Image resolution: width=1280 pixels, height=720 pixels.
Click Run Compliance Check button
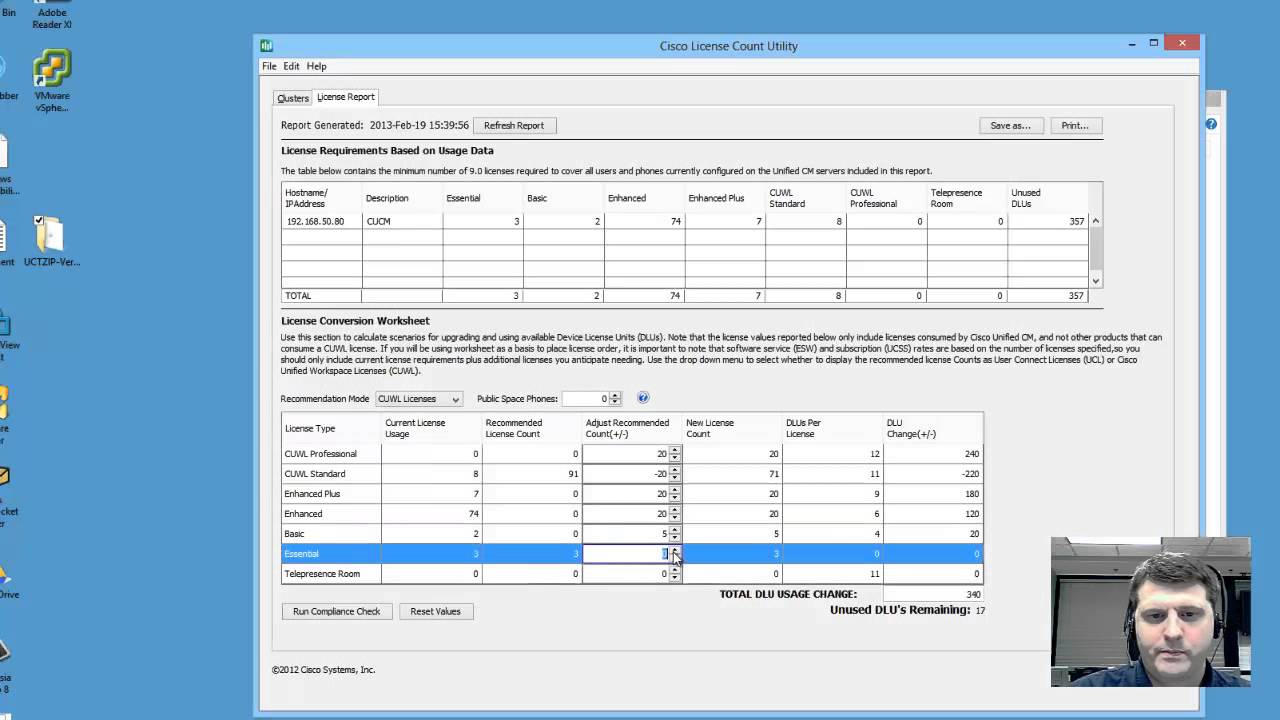[337, 611]
